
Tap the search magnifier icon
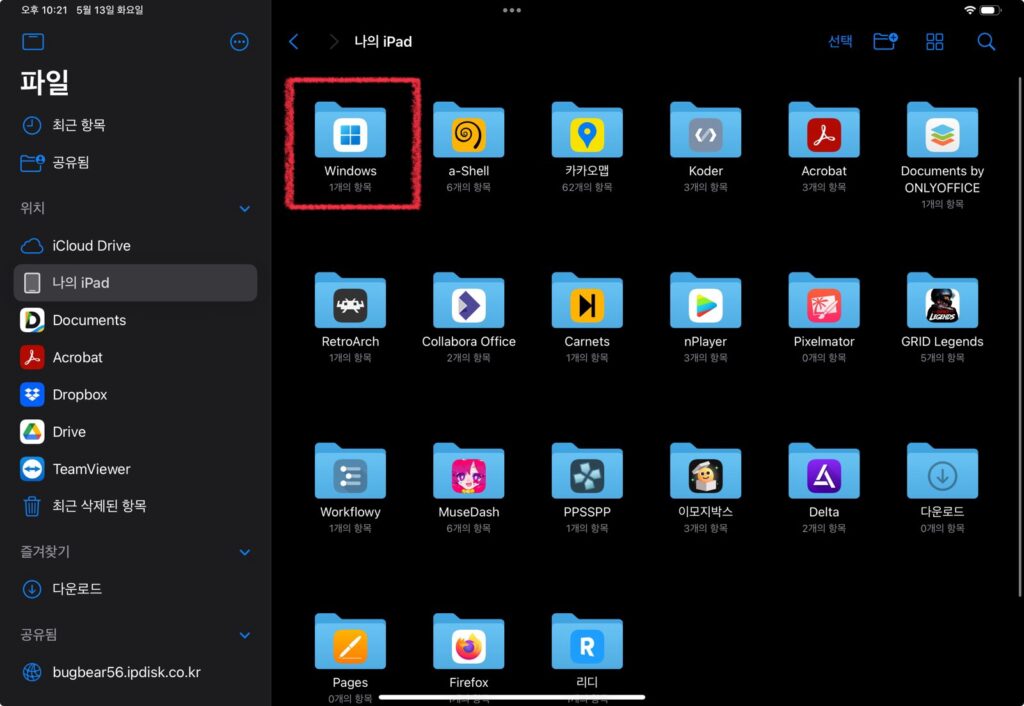click(x=985, y=42)
